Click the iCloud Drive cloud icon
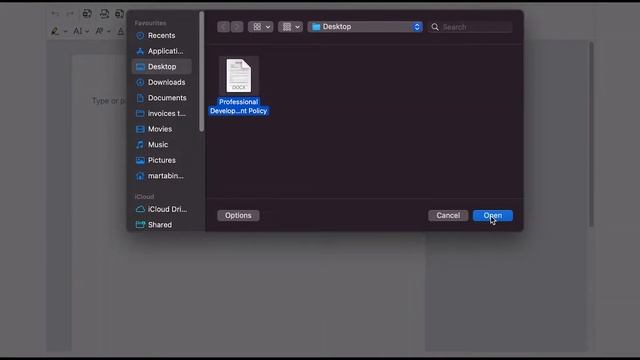The image size is (640, 360). click(140, 209)
